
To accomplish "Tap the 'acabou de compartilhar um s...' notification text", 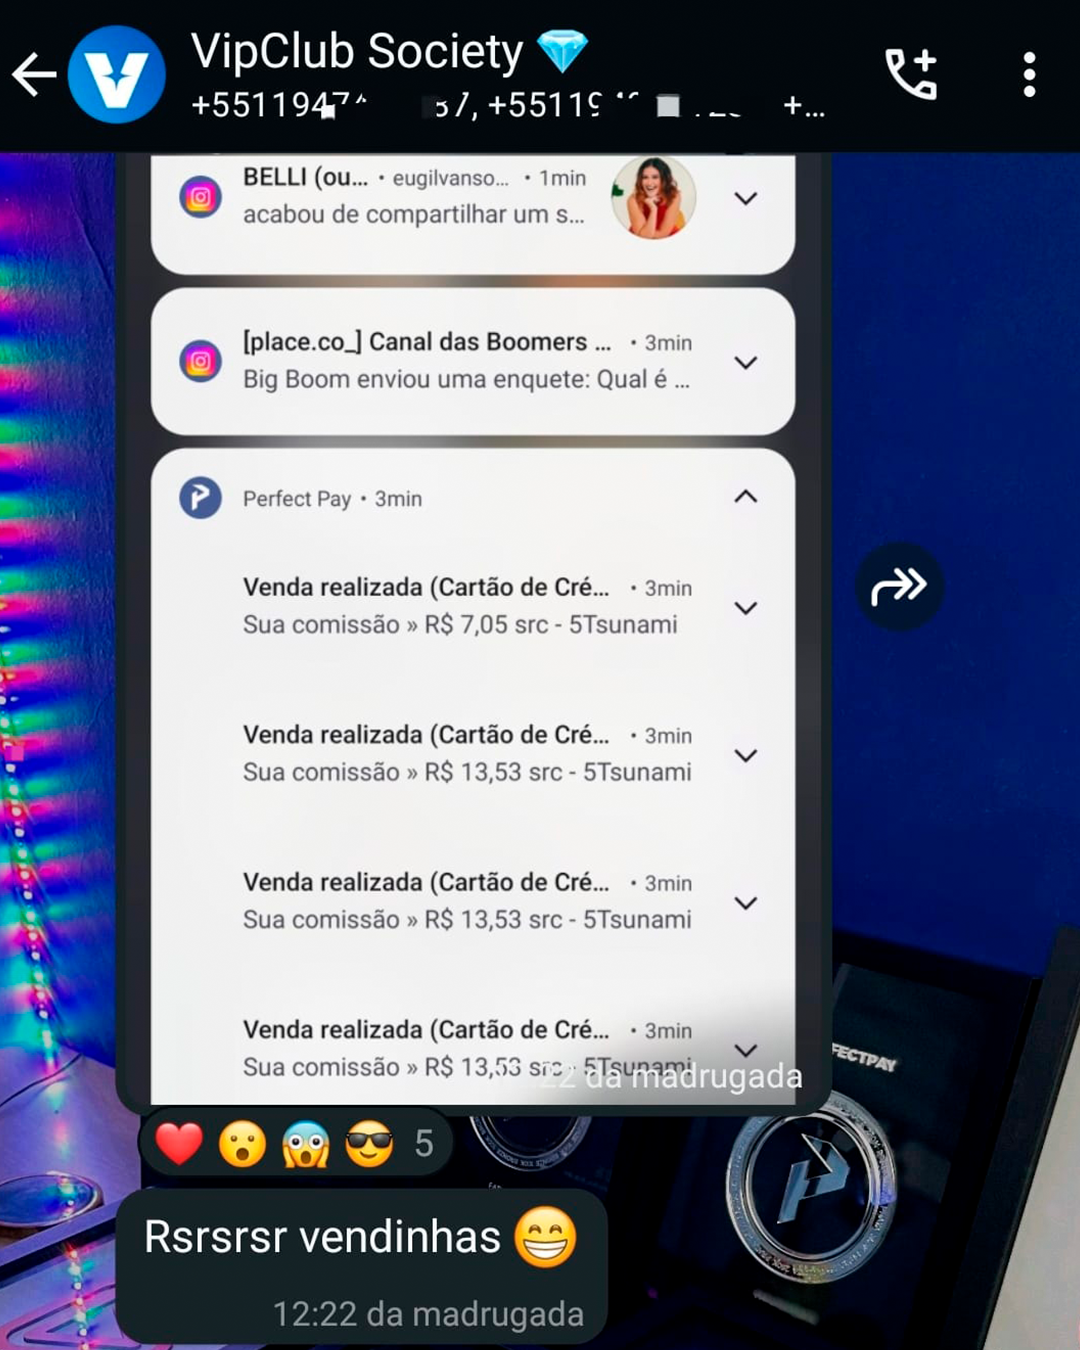I will (413, 214).
